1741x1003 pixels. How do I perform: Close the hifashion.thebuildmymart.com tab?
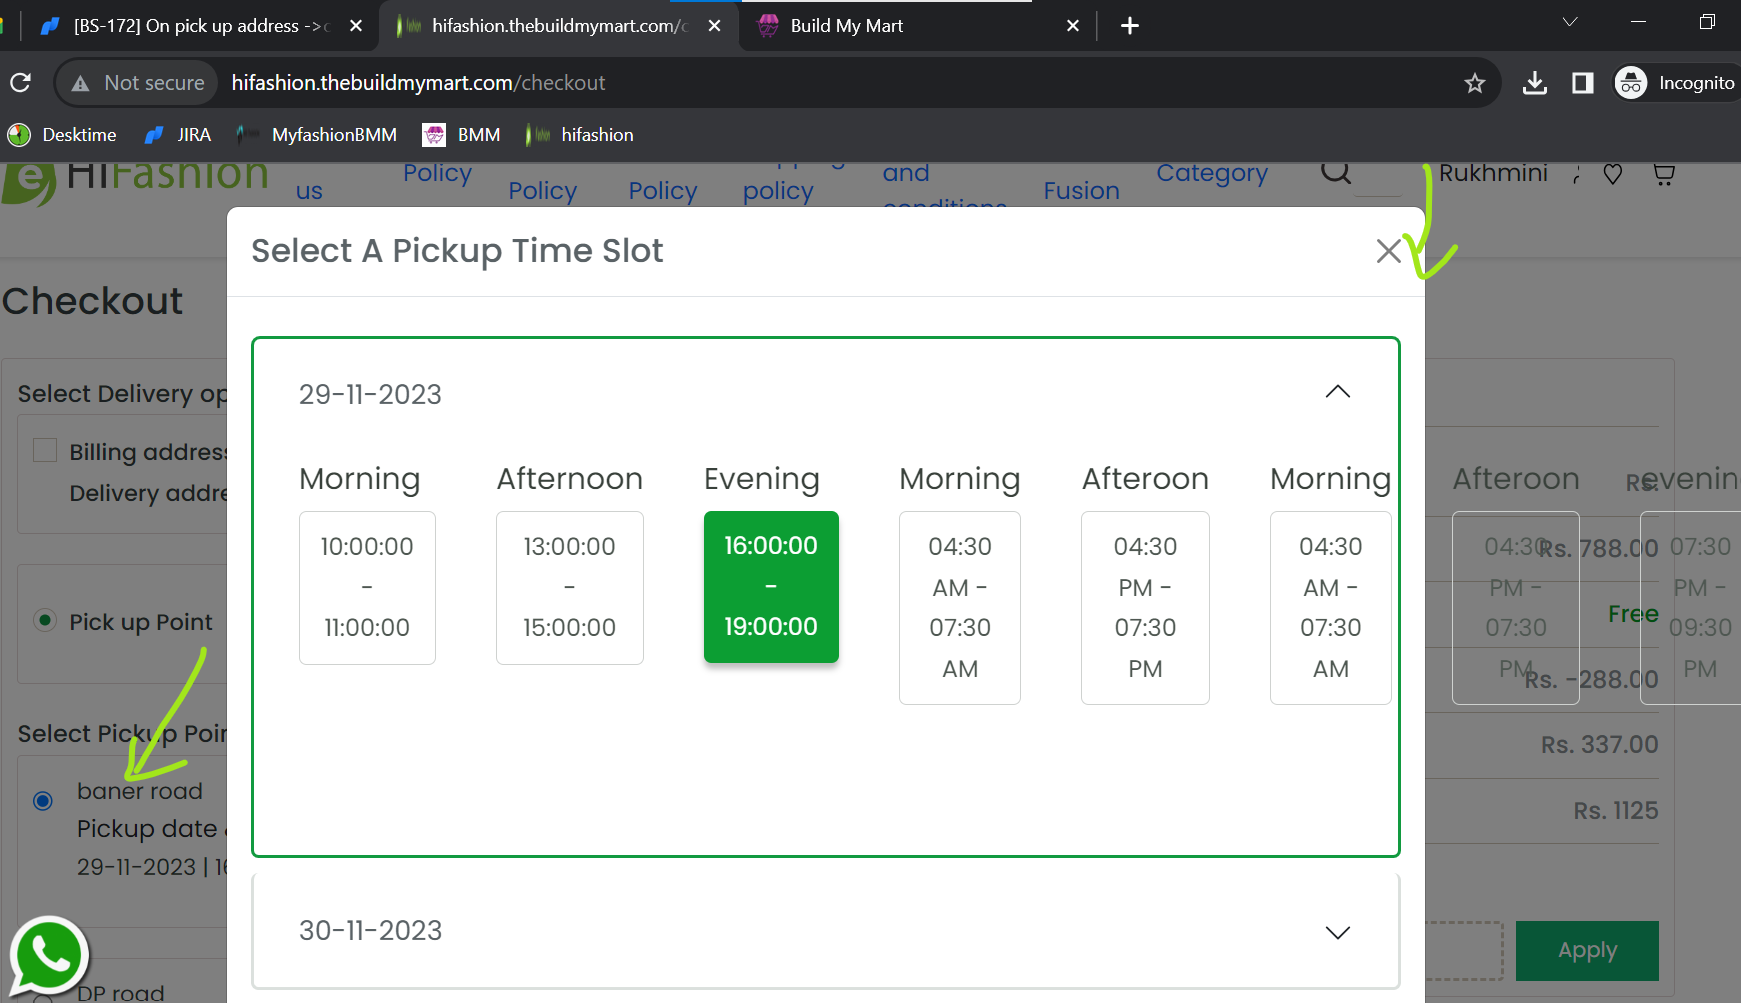tap(714, 26)
